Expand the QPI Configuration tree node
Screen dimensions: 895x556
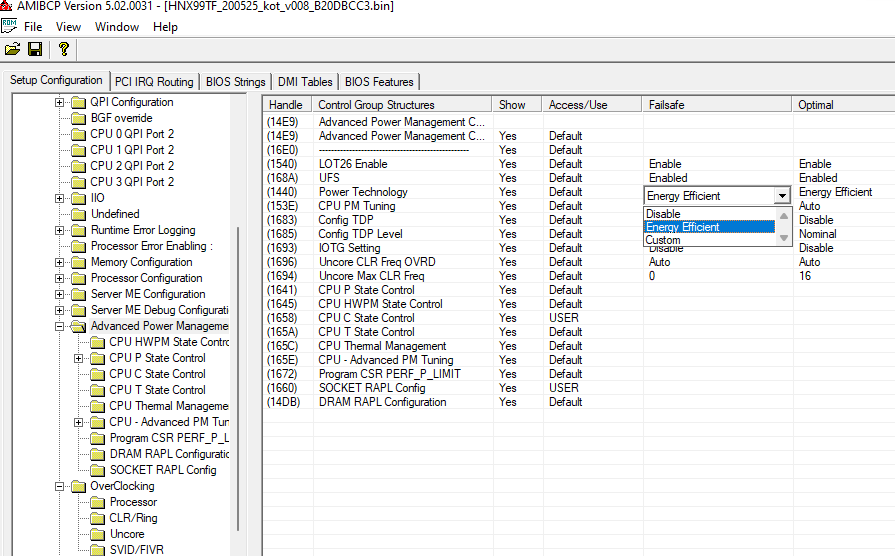coord(59,103)
